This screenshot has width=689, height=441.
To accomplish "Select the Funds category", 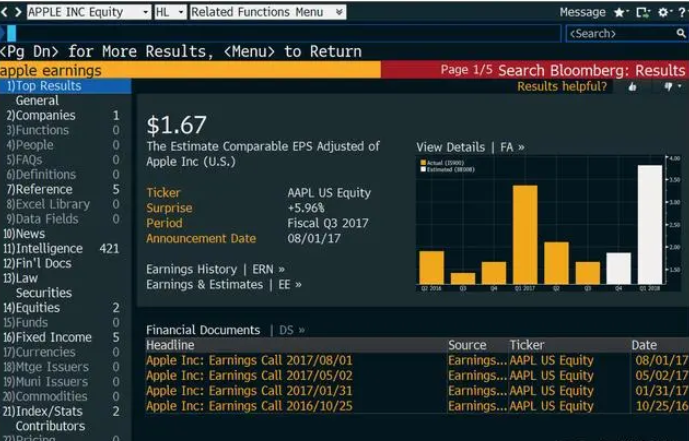I will [65, 322].
